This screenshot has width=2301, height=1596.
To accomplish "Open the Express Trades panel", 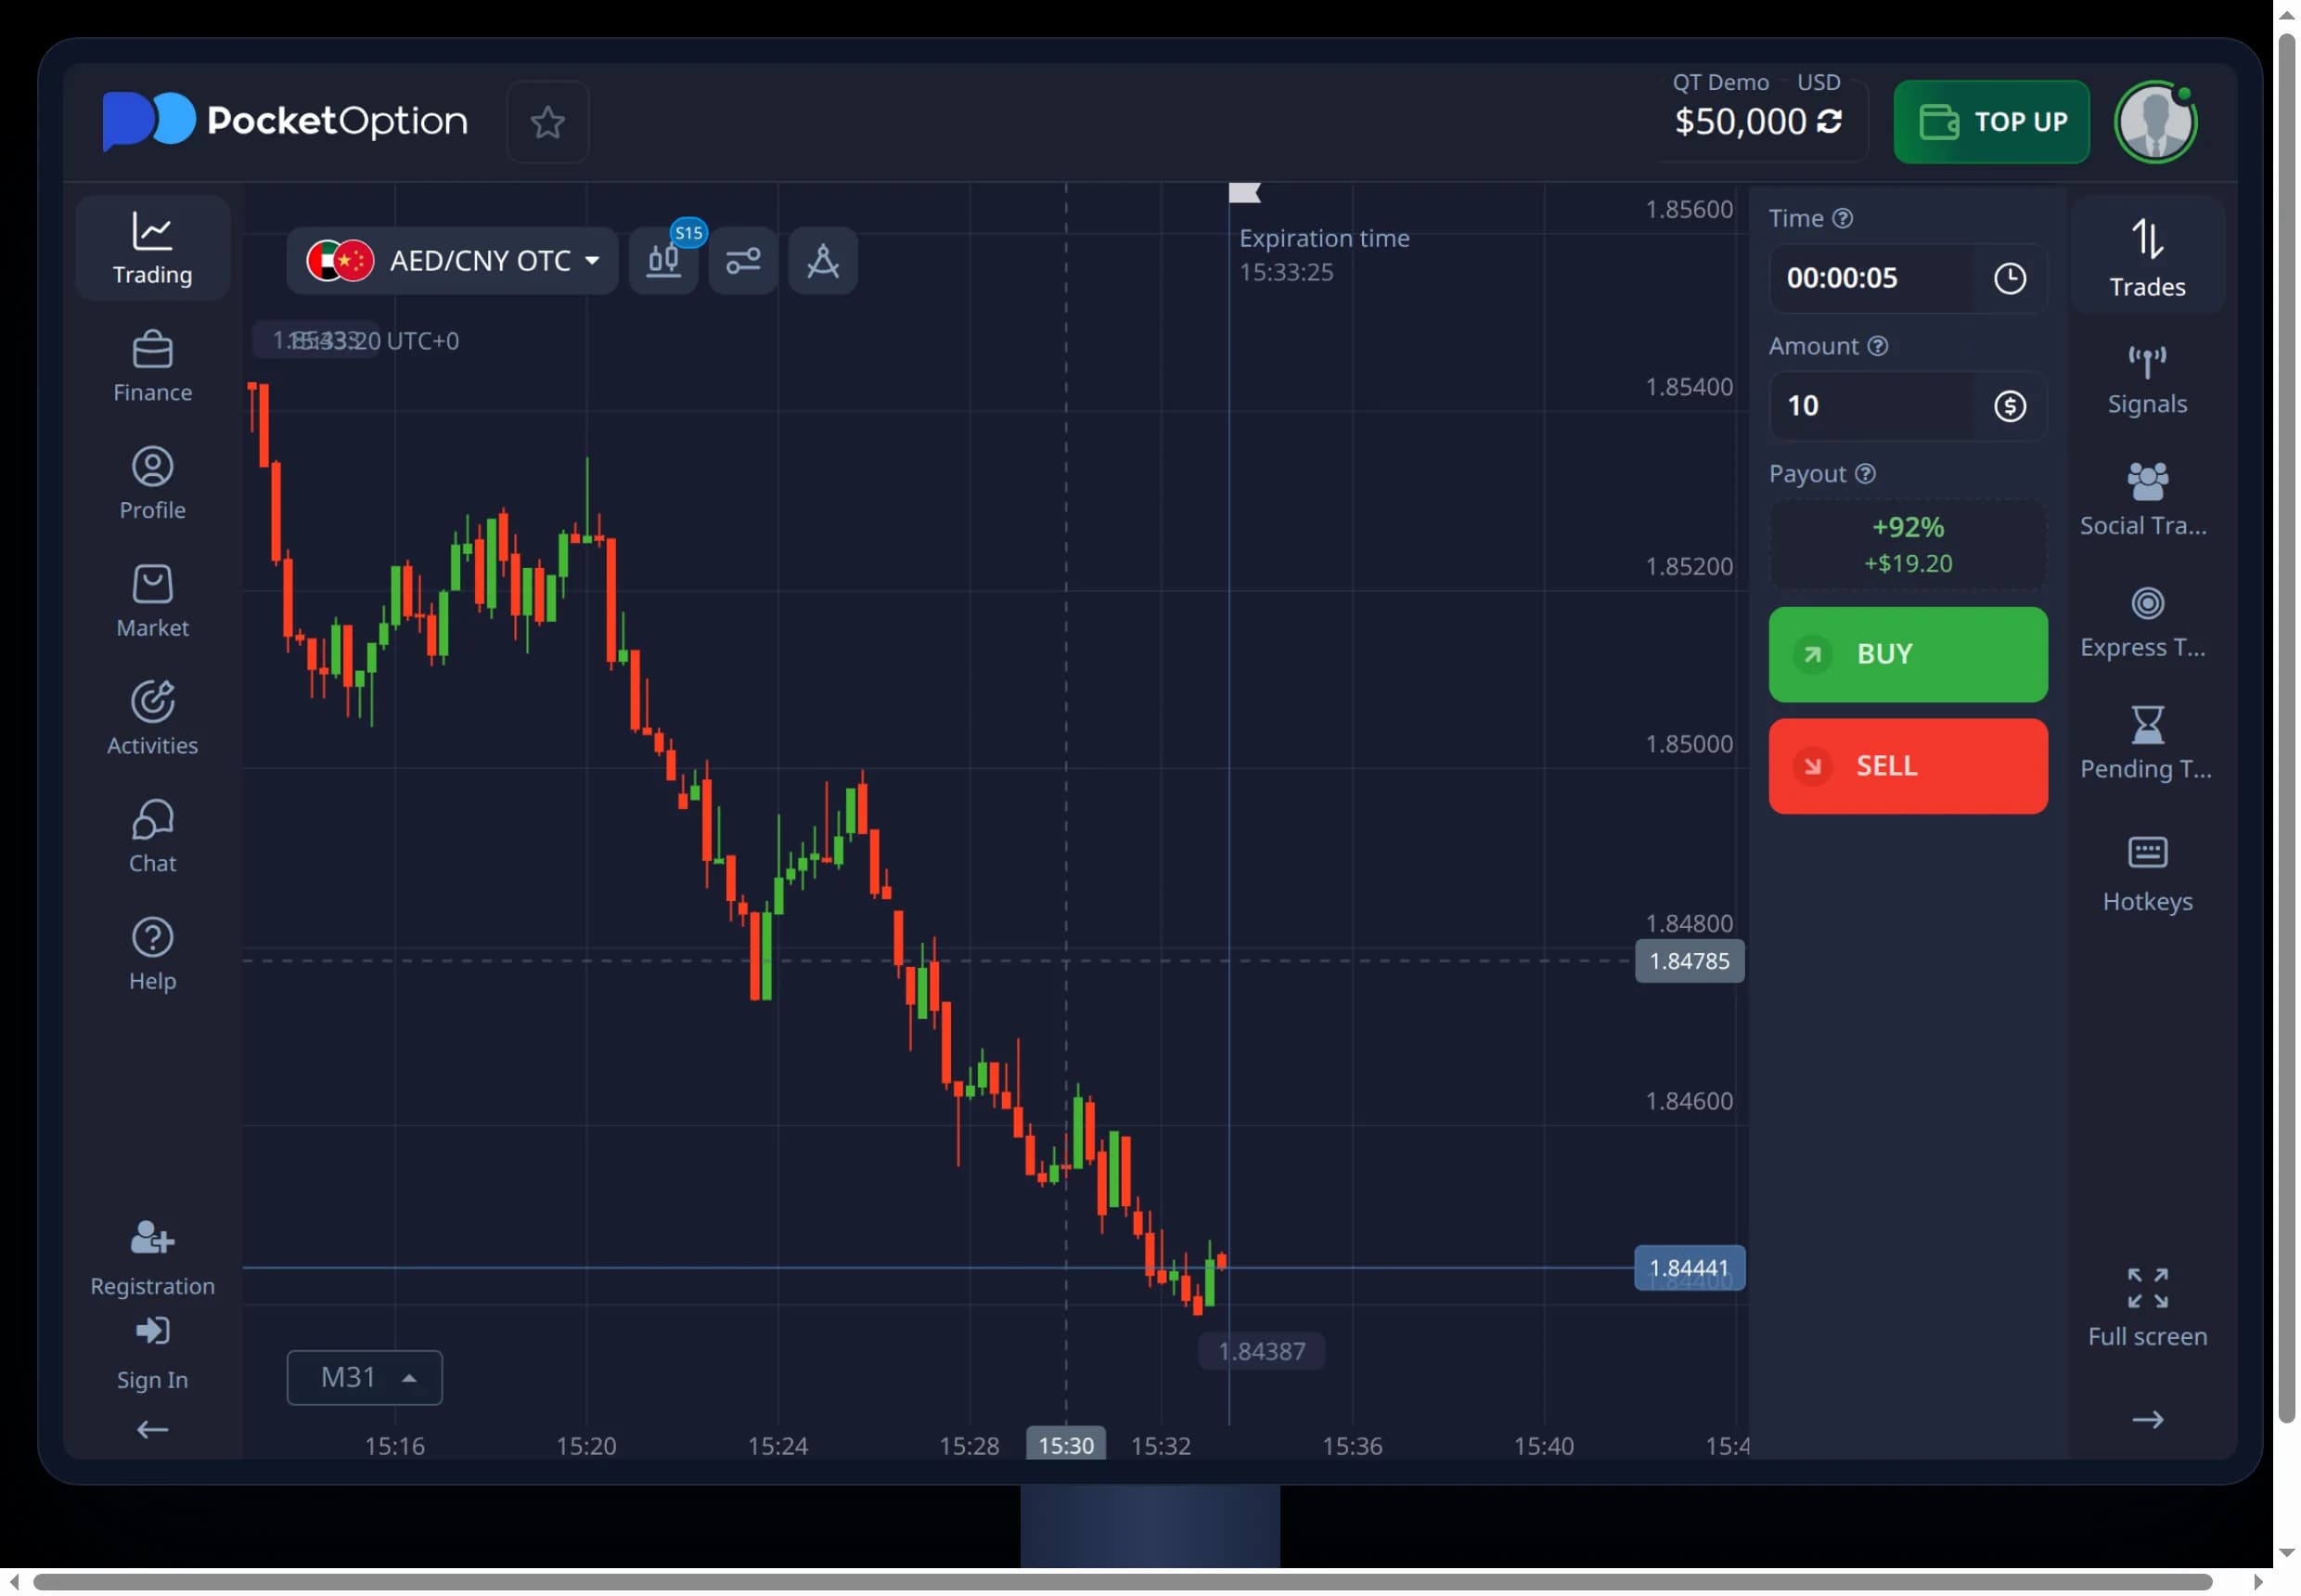I will click(2147, 622).
